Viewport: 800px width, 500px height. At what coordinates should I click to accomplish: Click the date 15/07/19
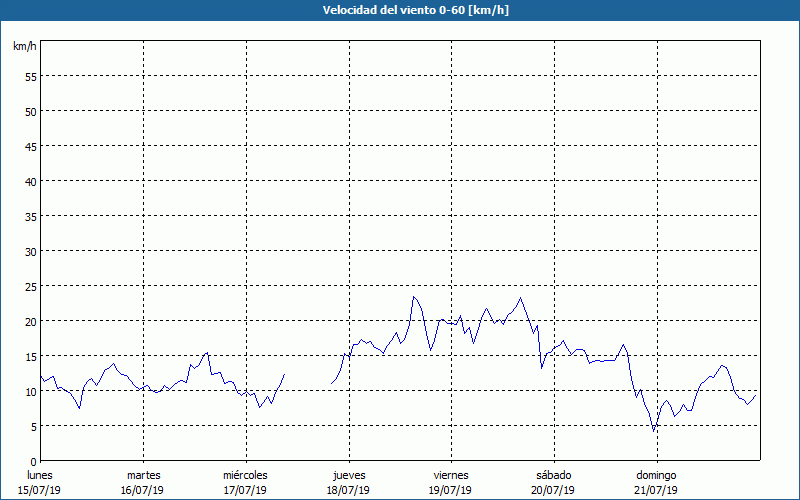point(39,490)
